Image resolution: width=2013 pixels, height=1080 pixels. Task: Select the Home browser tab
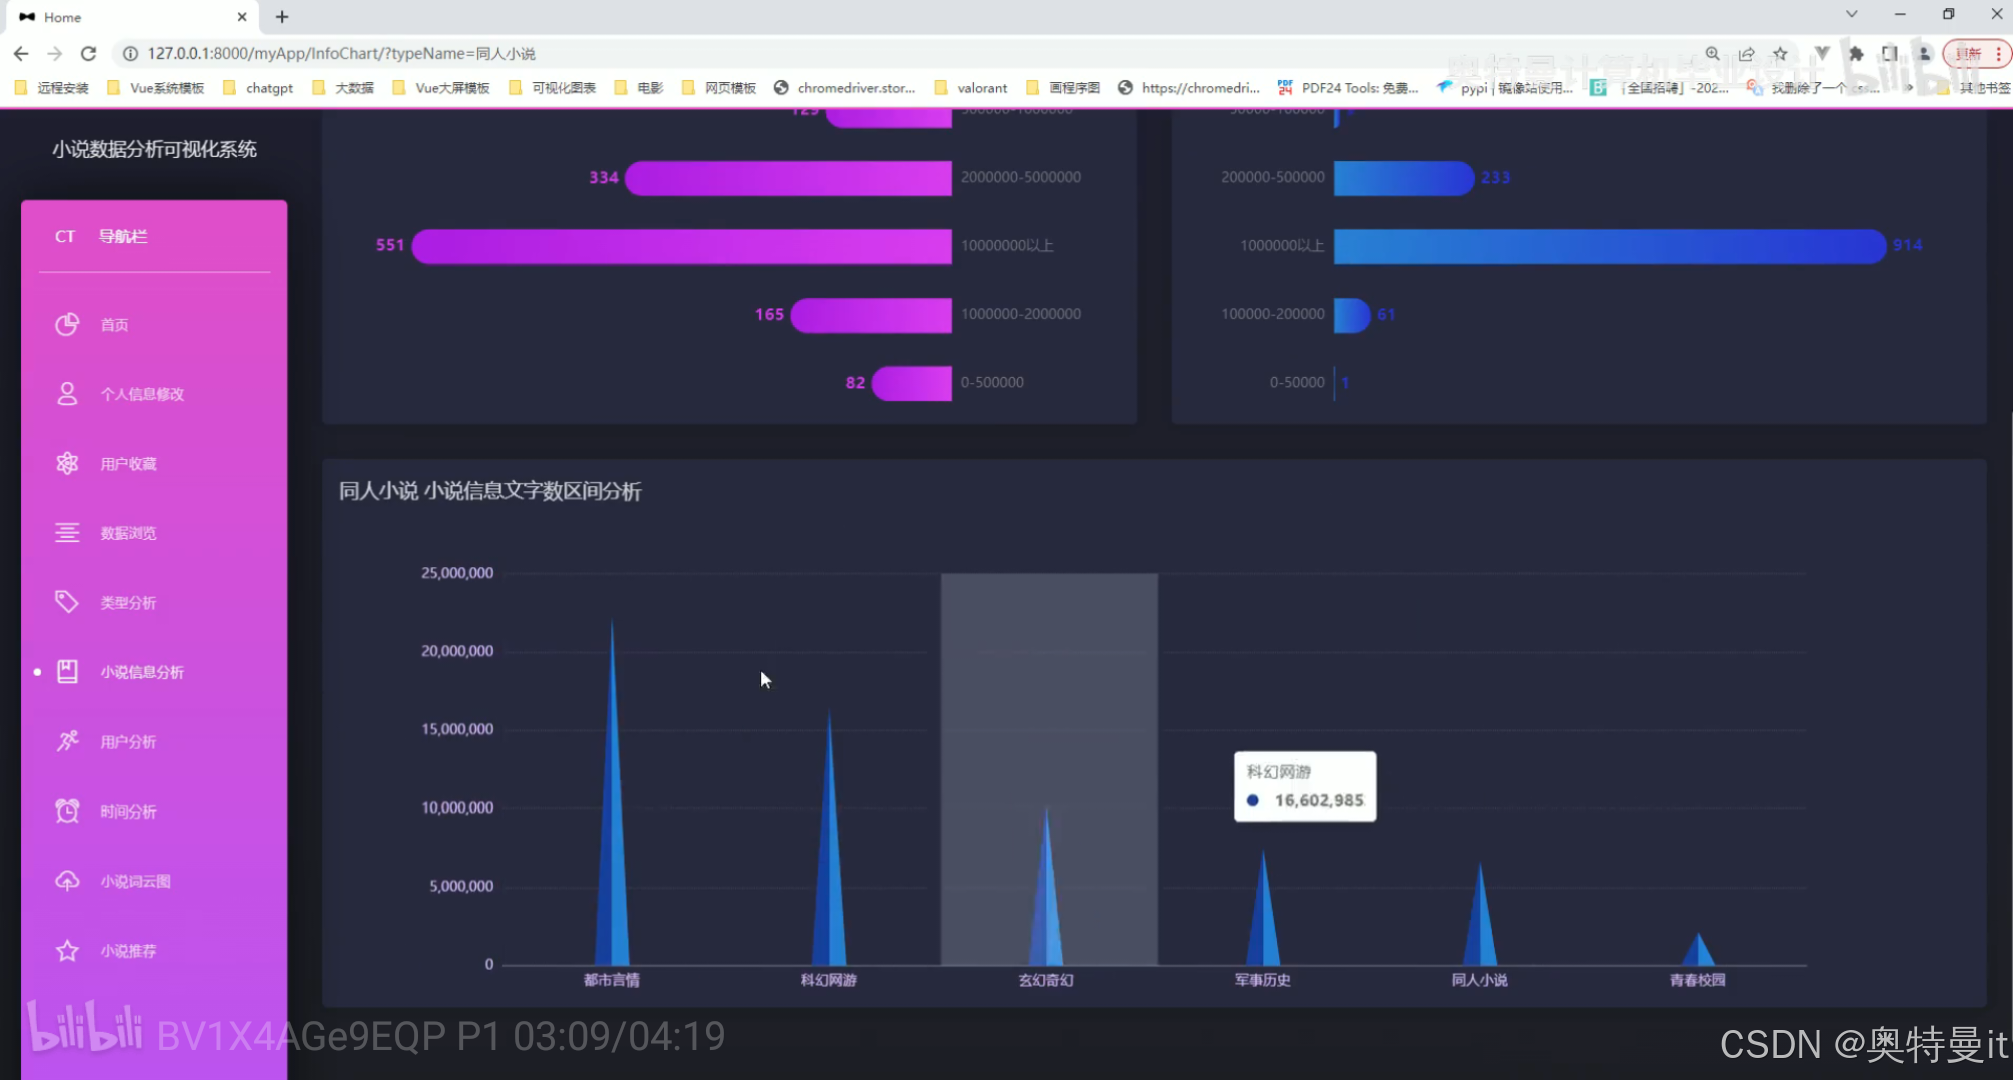(62, 17)
